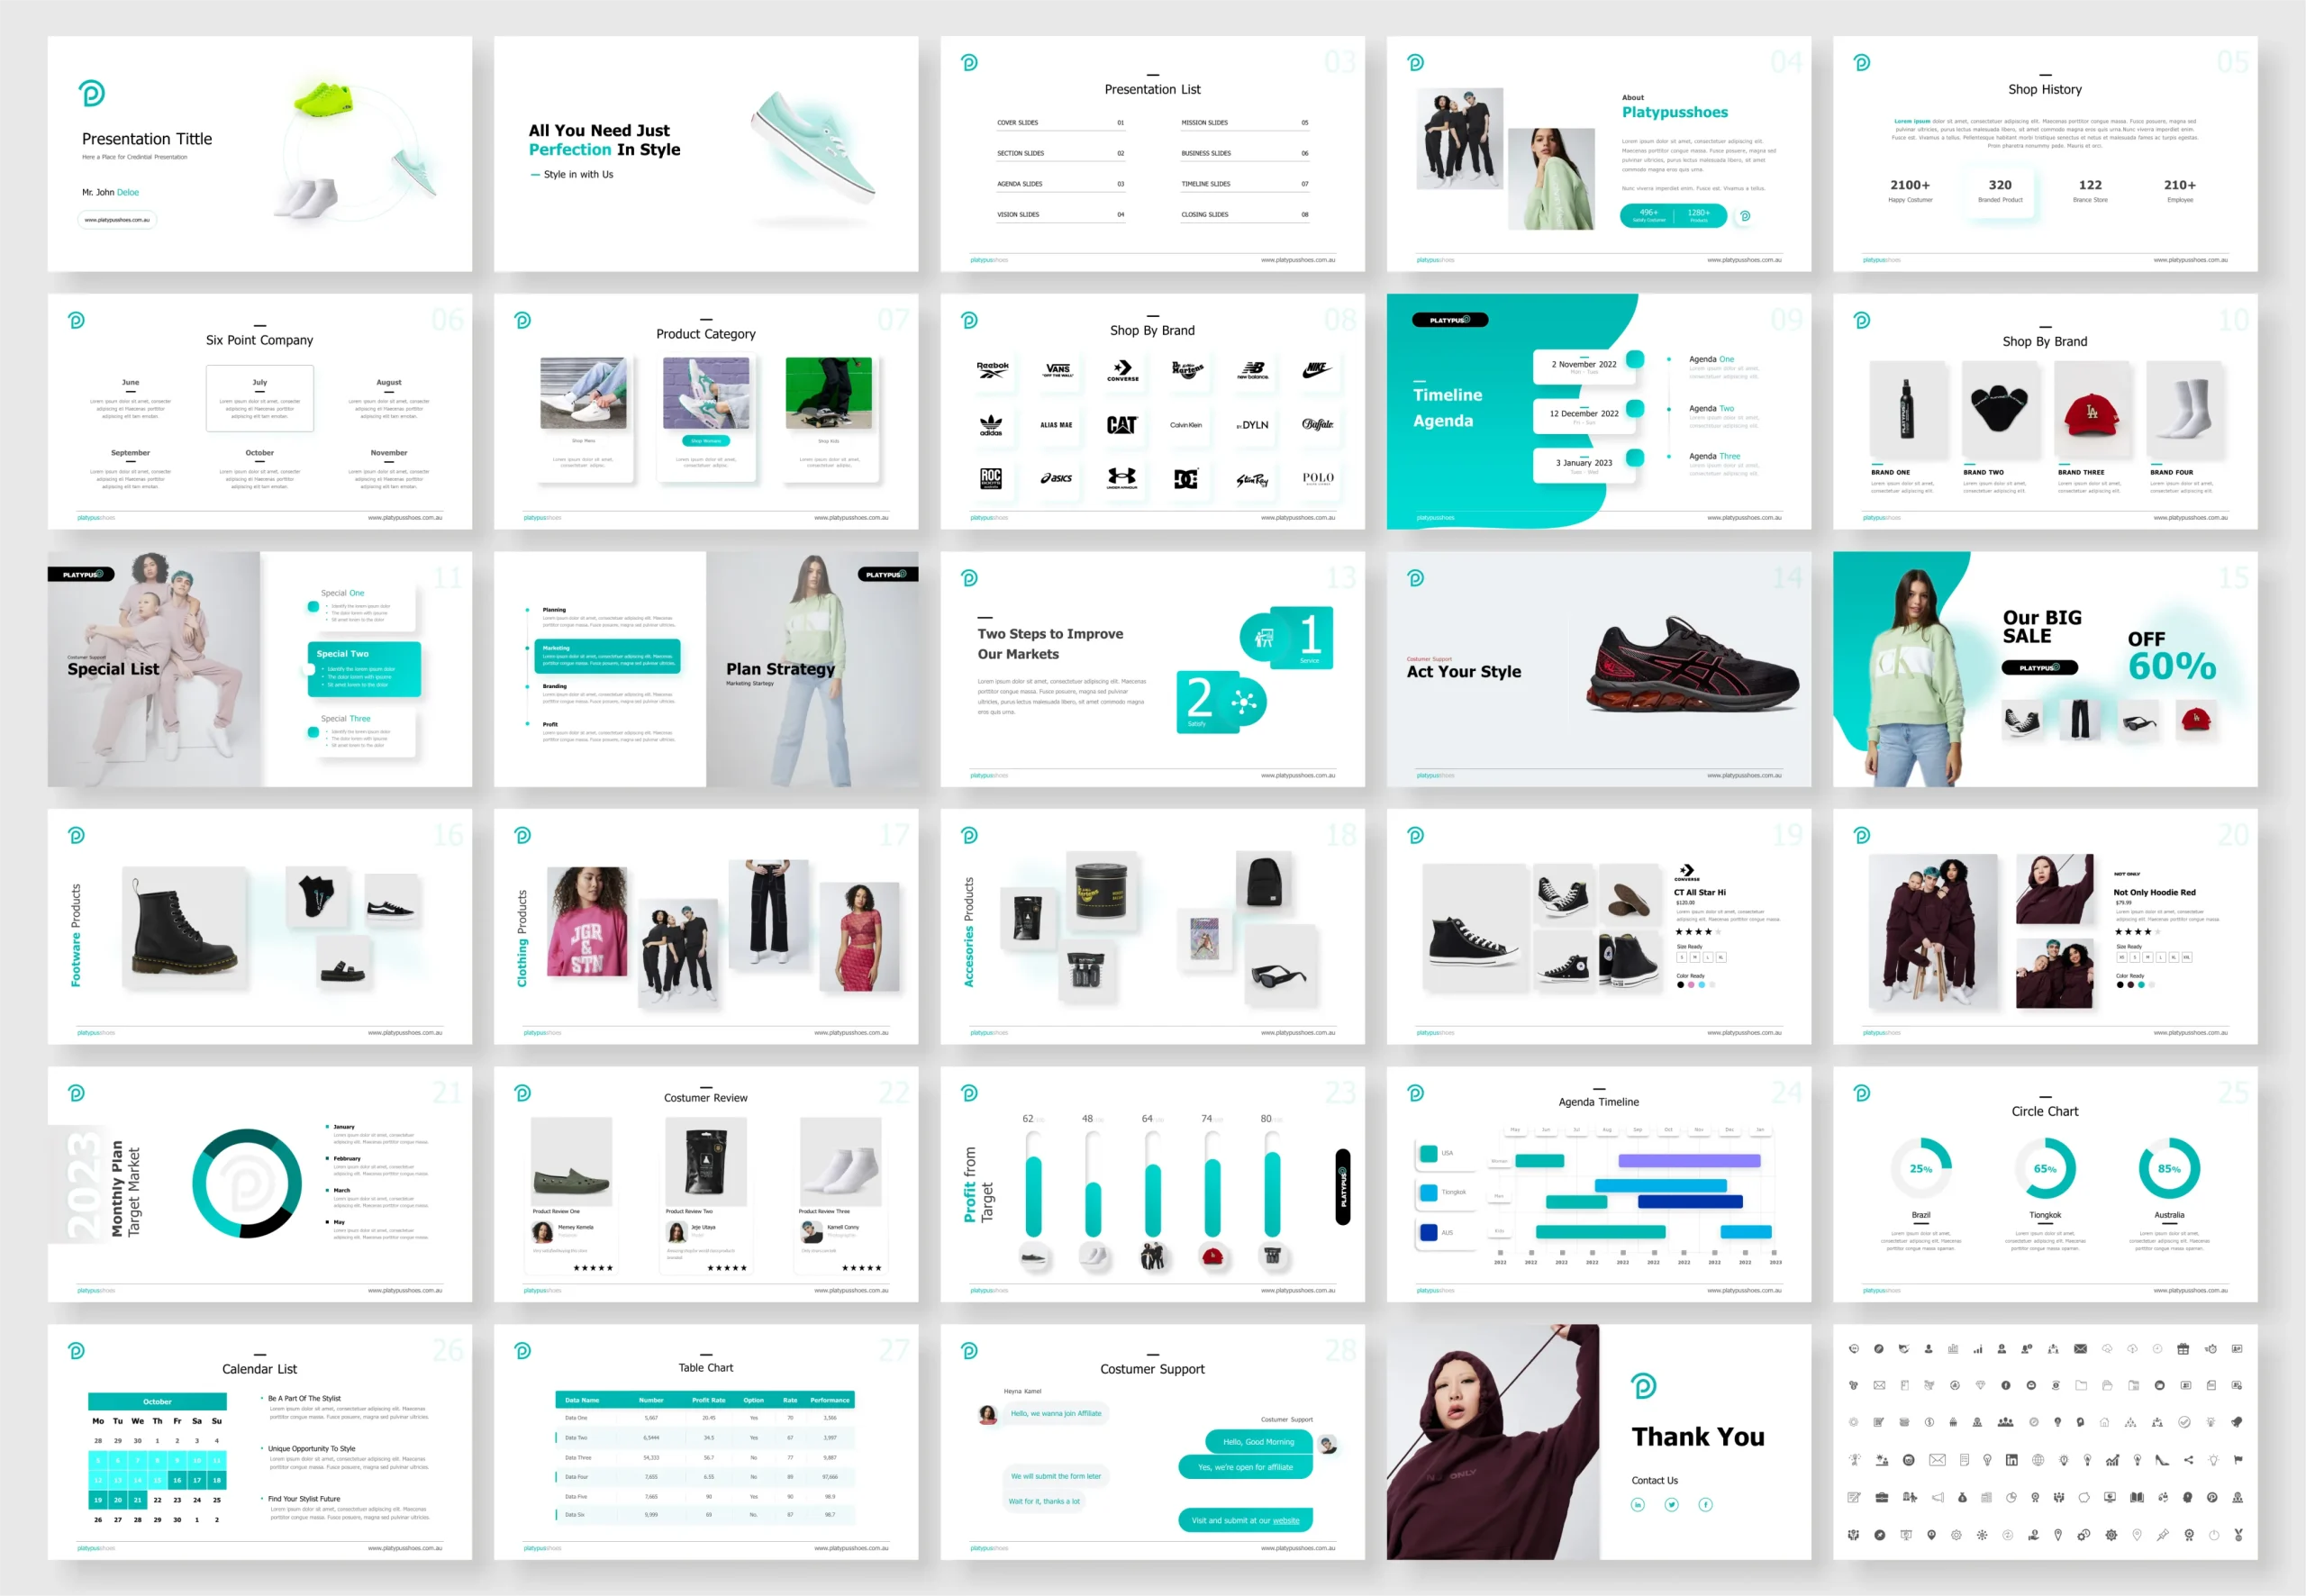Click the Adidas trefoil logo
This screenshot has height=1596, width=2306.
[x=990, y=425]
